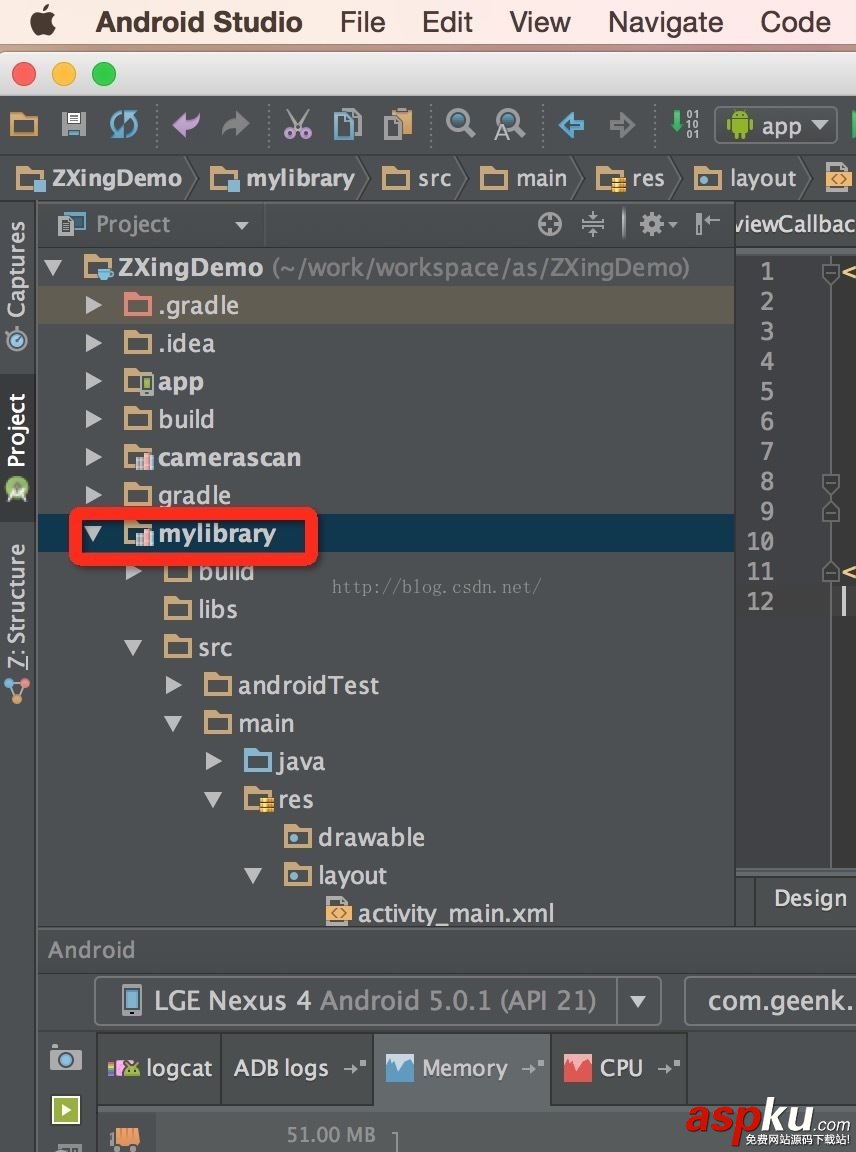Switch to the Design tab

pos(808,898)
